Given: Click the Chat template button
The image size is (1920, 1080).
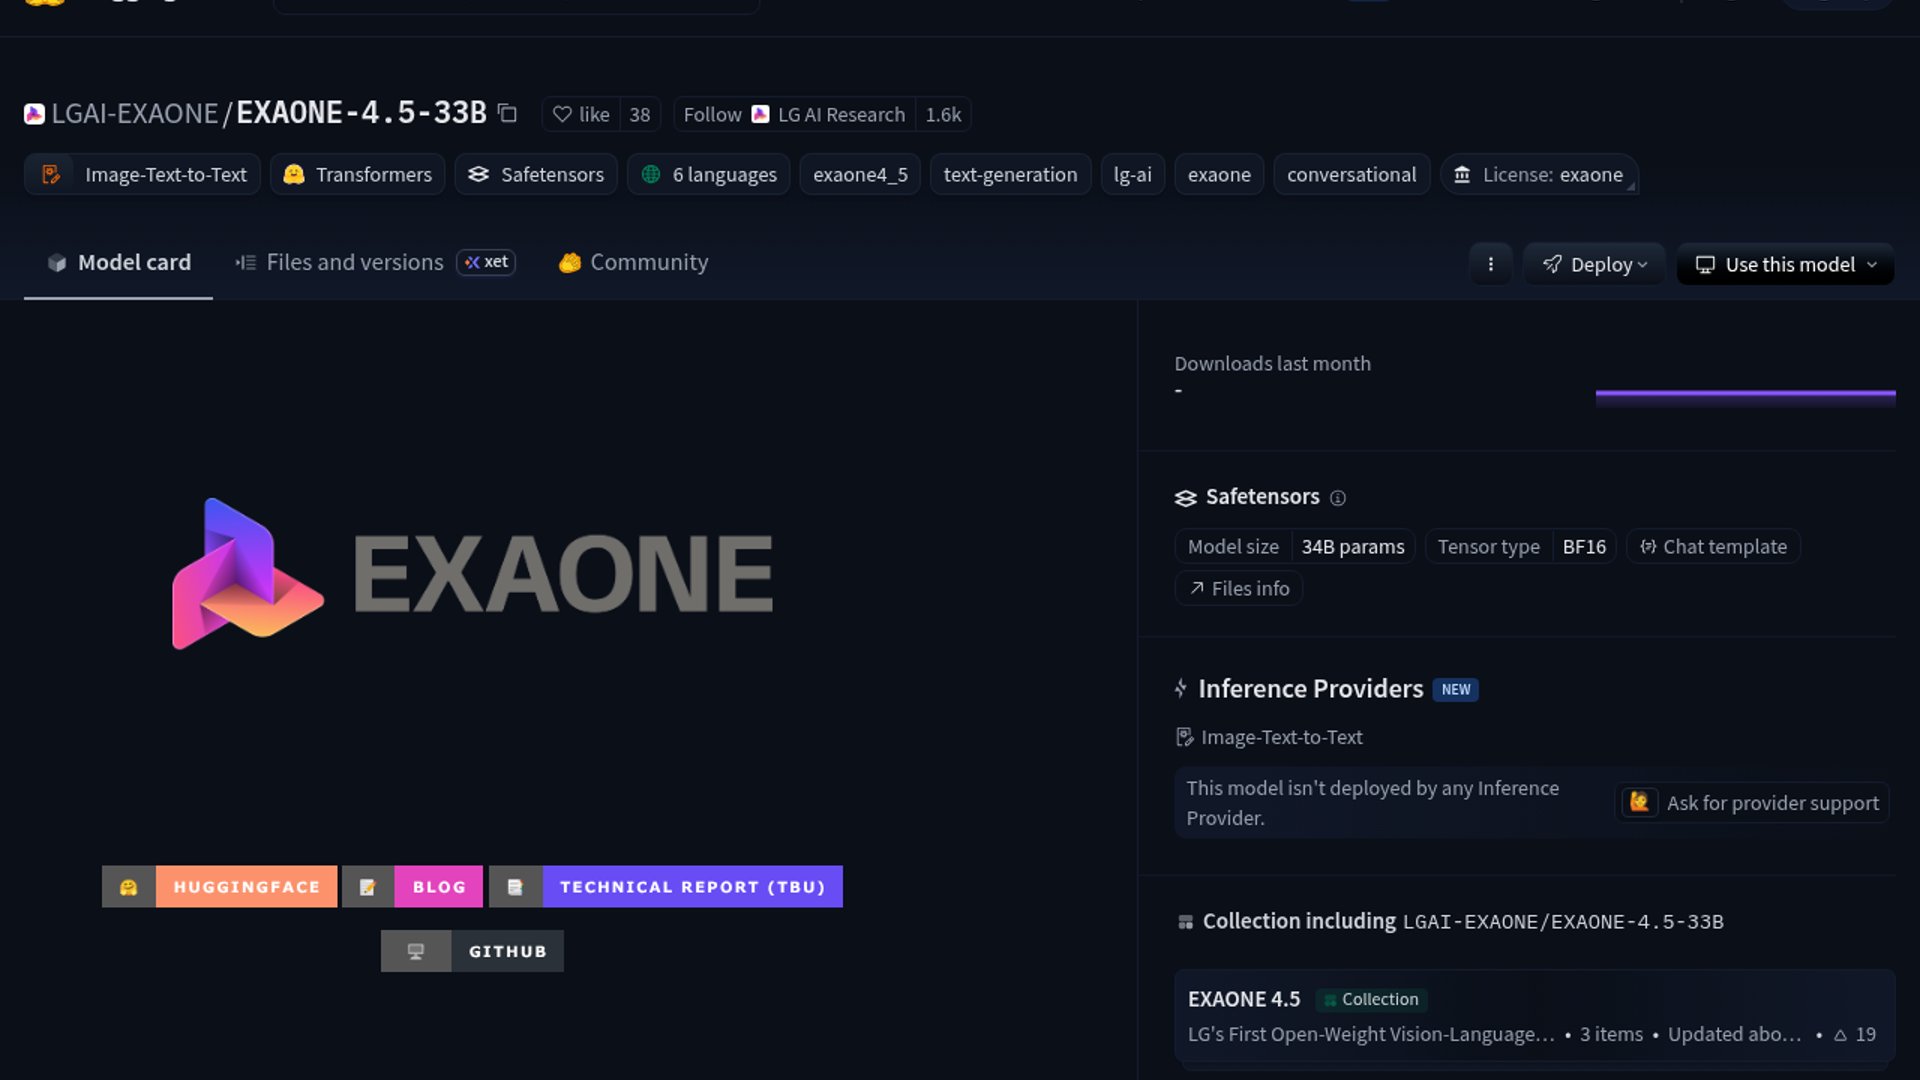Looking at the screenshot, I should (x=1713, y=547).
